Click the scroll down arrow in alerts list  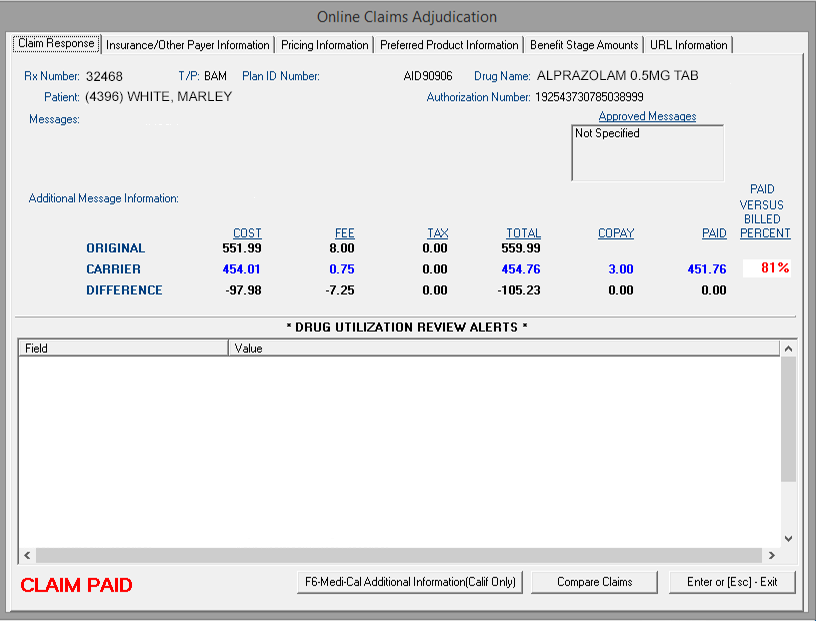pyautogui.click(x=787, y=537)
